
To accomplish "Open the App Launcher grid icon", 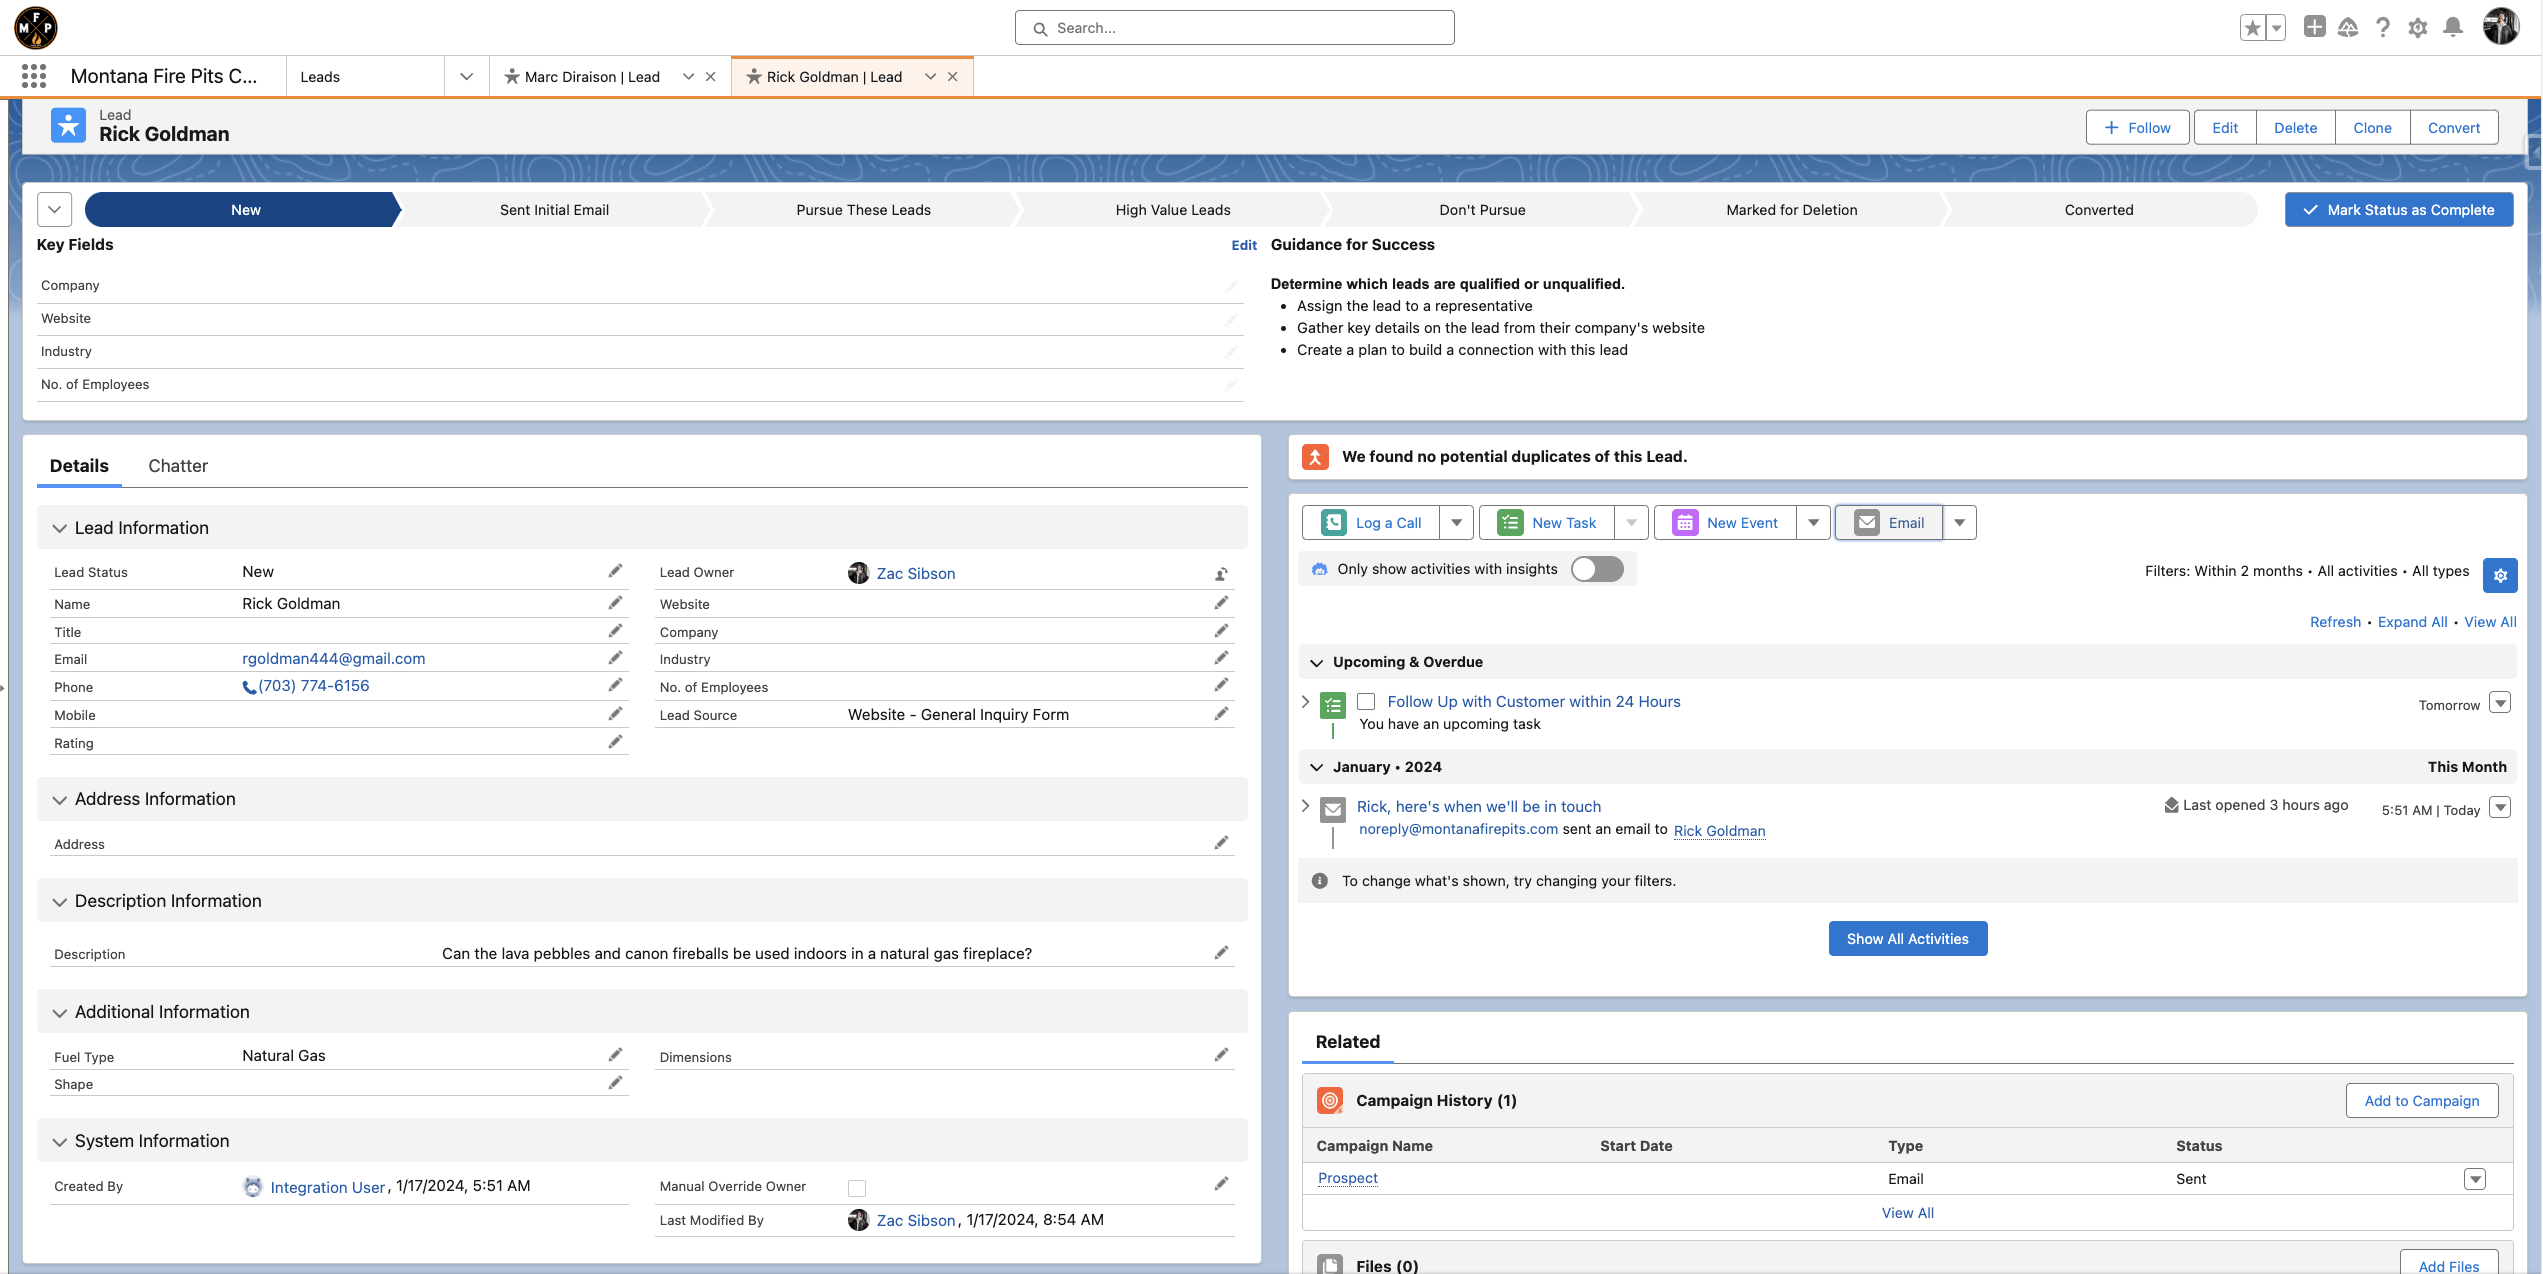I will coord(34,76).
